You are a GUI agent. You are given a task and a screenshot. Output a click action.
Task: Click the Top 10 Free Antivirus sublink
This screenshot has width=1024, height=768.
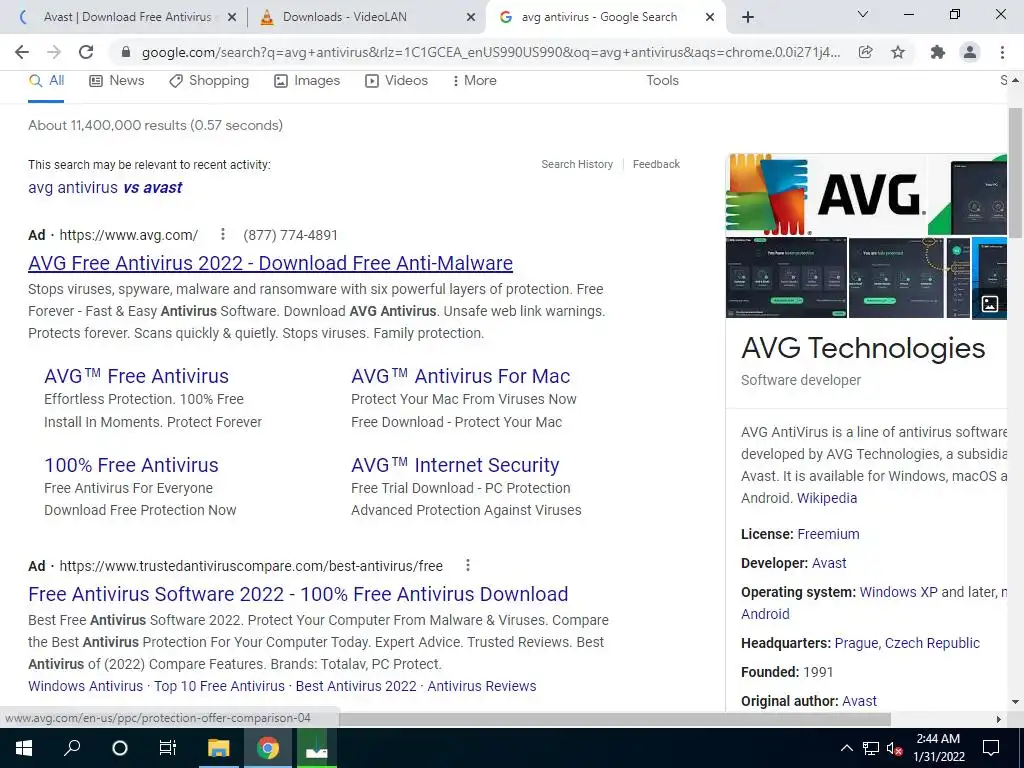[x=219, y=686]
